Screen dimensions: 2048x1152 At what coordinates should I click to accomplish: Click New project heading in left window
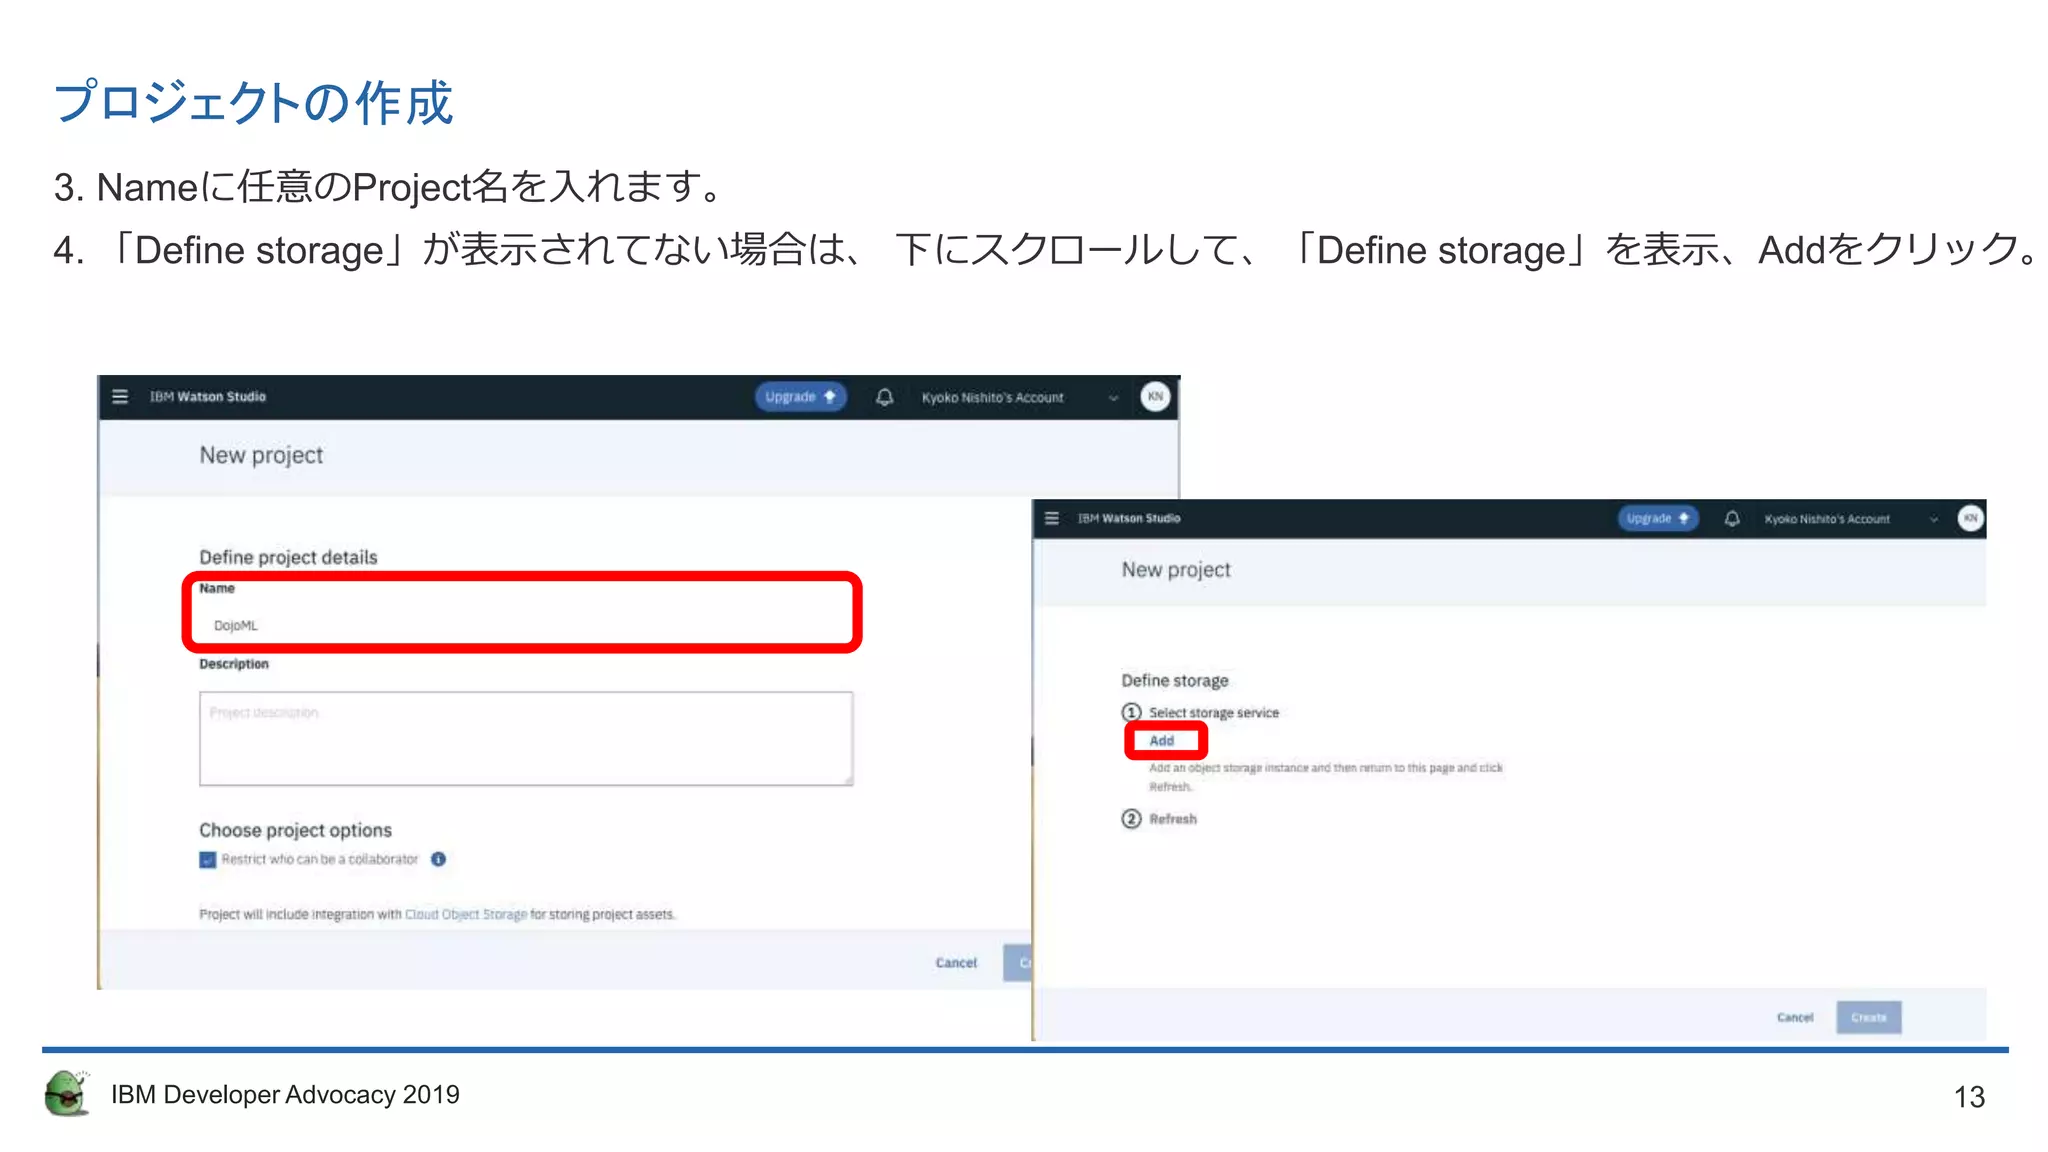pos(261,455)
